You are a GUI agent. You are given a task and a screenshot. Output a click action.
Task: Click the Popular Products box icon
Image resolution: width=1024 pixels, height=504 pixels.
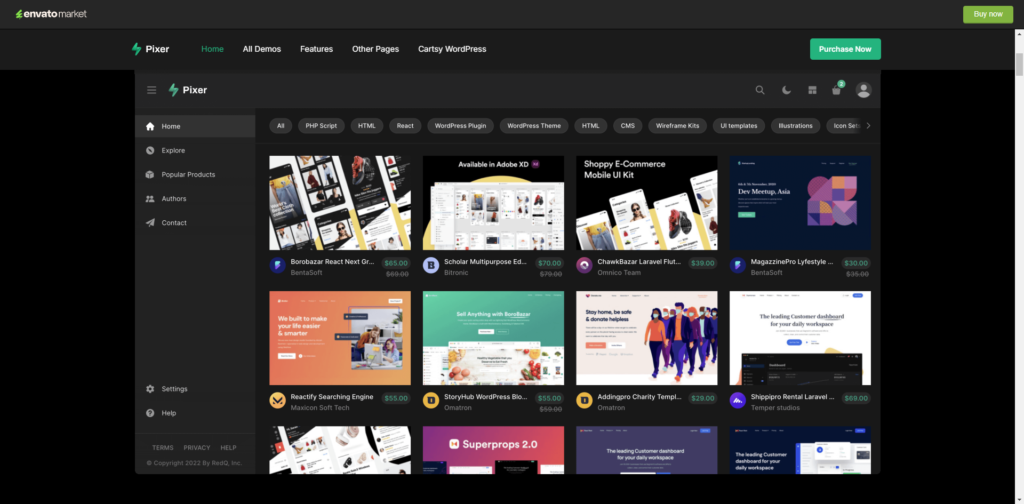pyautogui.click(x=150, y=175)
